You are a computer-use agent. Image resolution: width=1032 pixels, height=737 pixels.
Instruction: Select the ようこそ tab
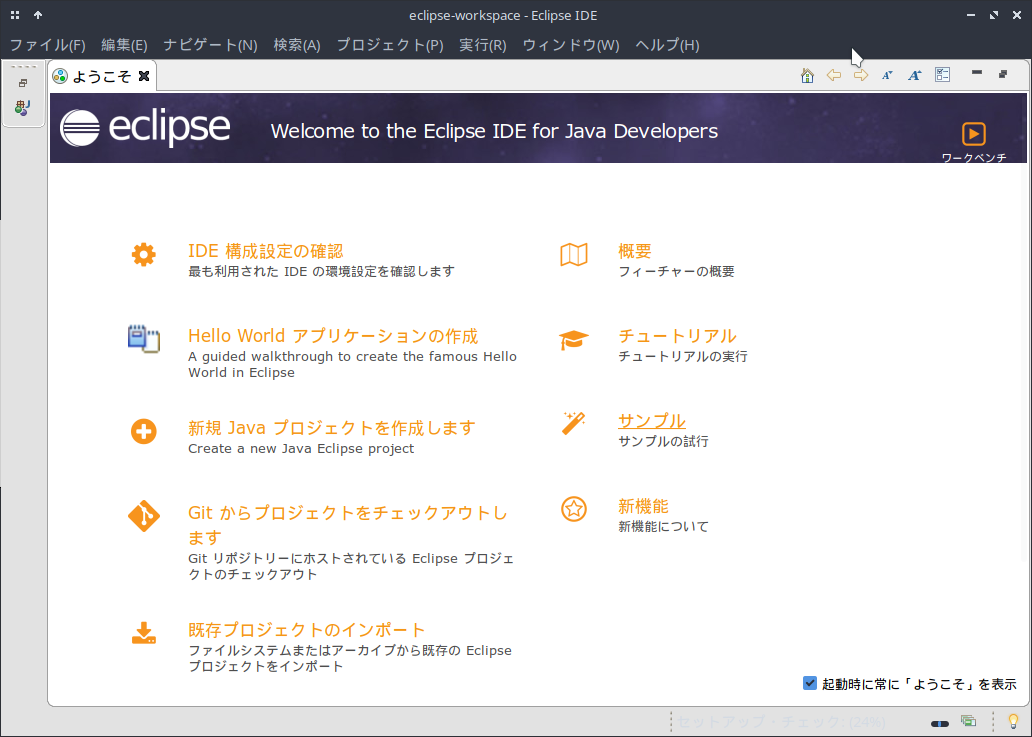[x=101, y=76]
